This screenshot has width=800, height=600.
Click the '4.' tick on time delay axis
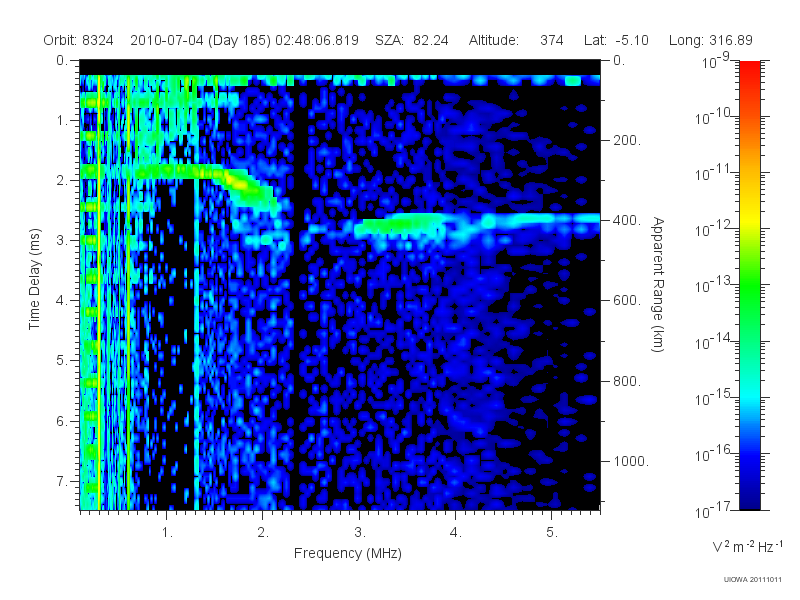[62, 301]
